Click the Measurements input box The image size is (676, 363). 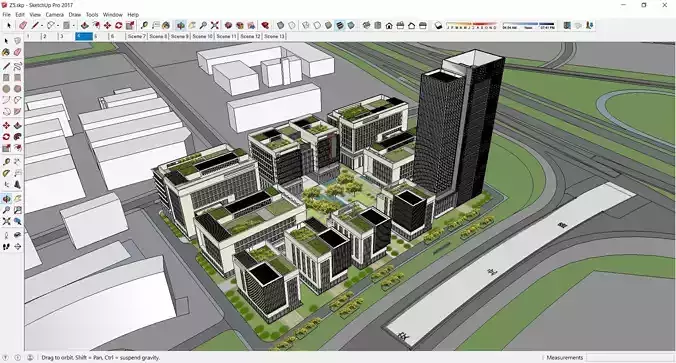[x=629, y=357]
